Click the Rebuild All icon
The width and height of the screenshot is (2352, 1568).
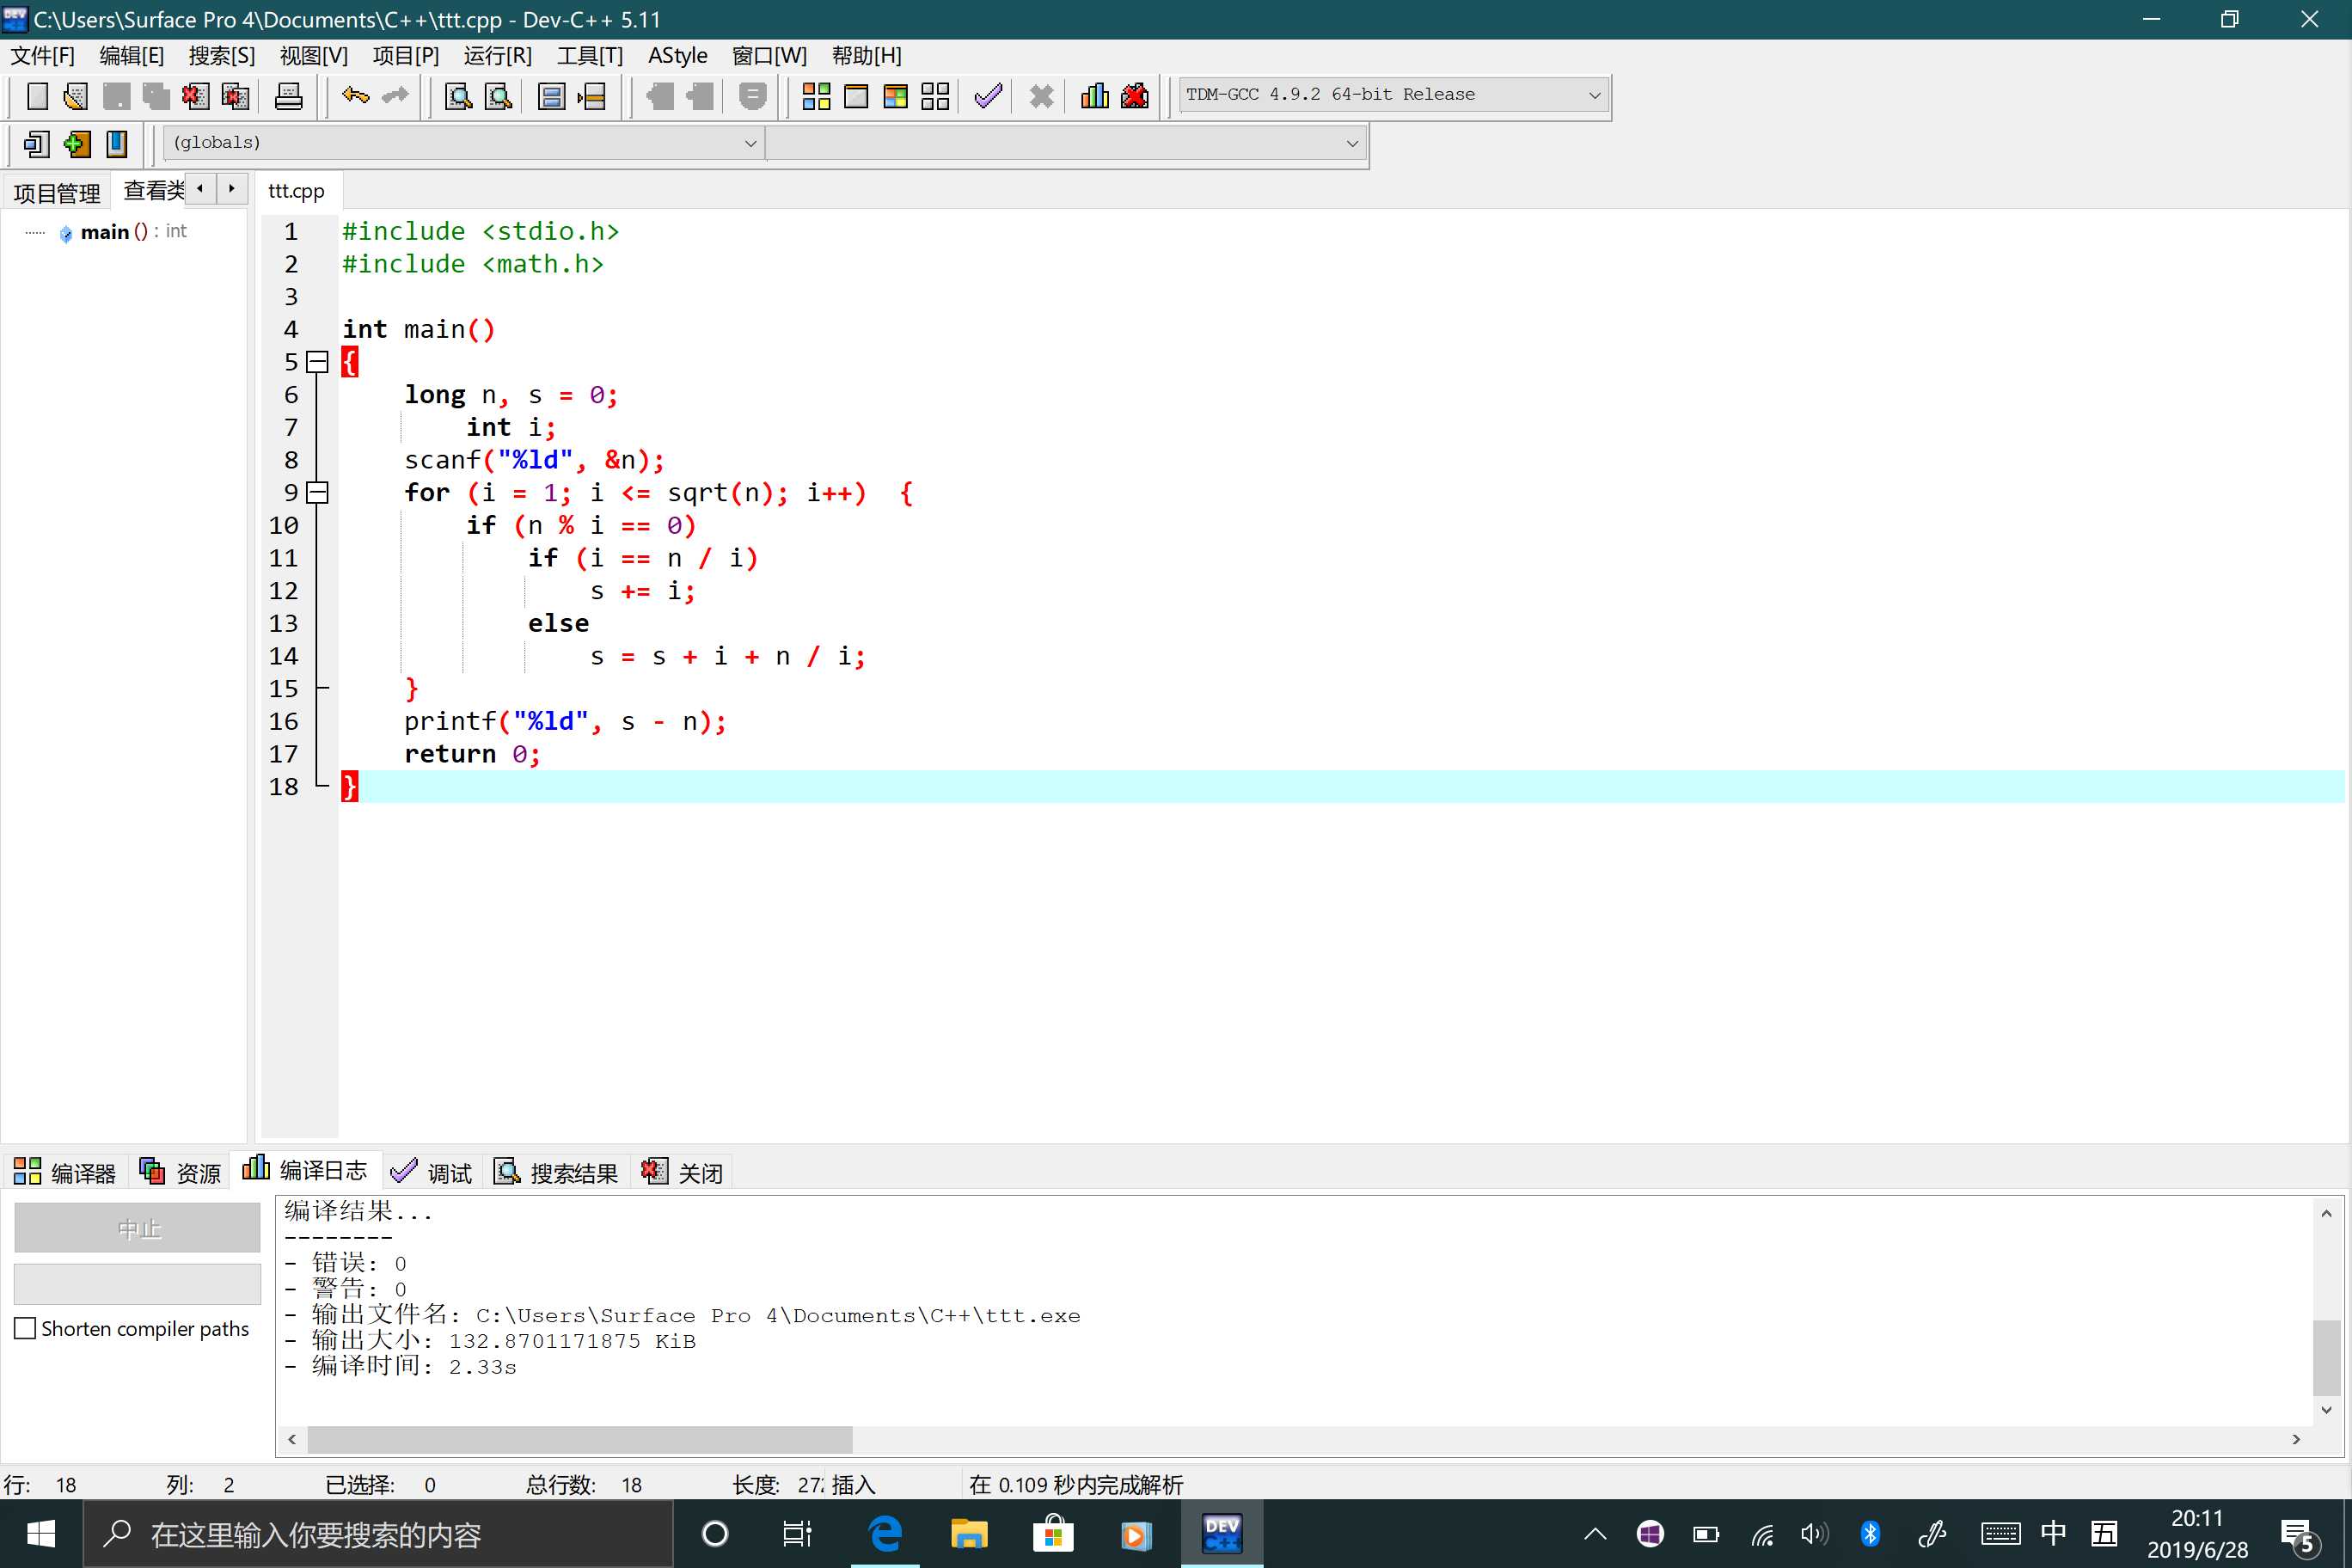[935, 96]
